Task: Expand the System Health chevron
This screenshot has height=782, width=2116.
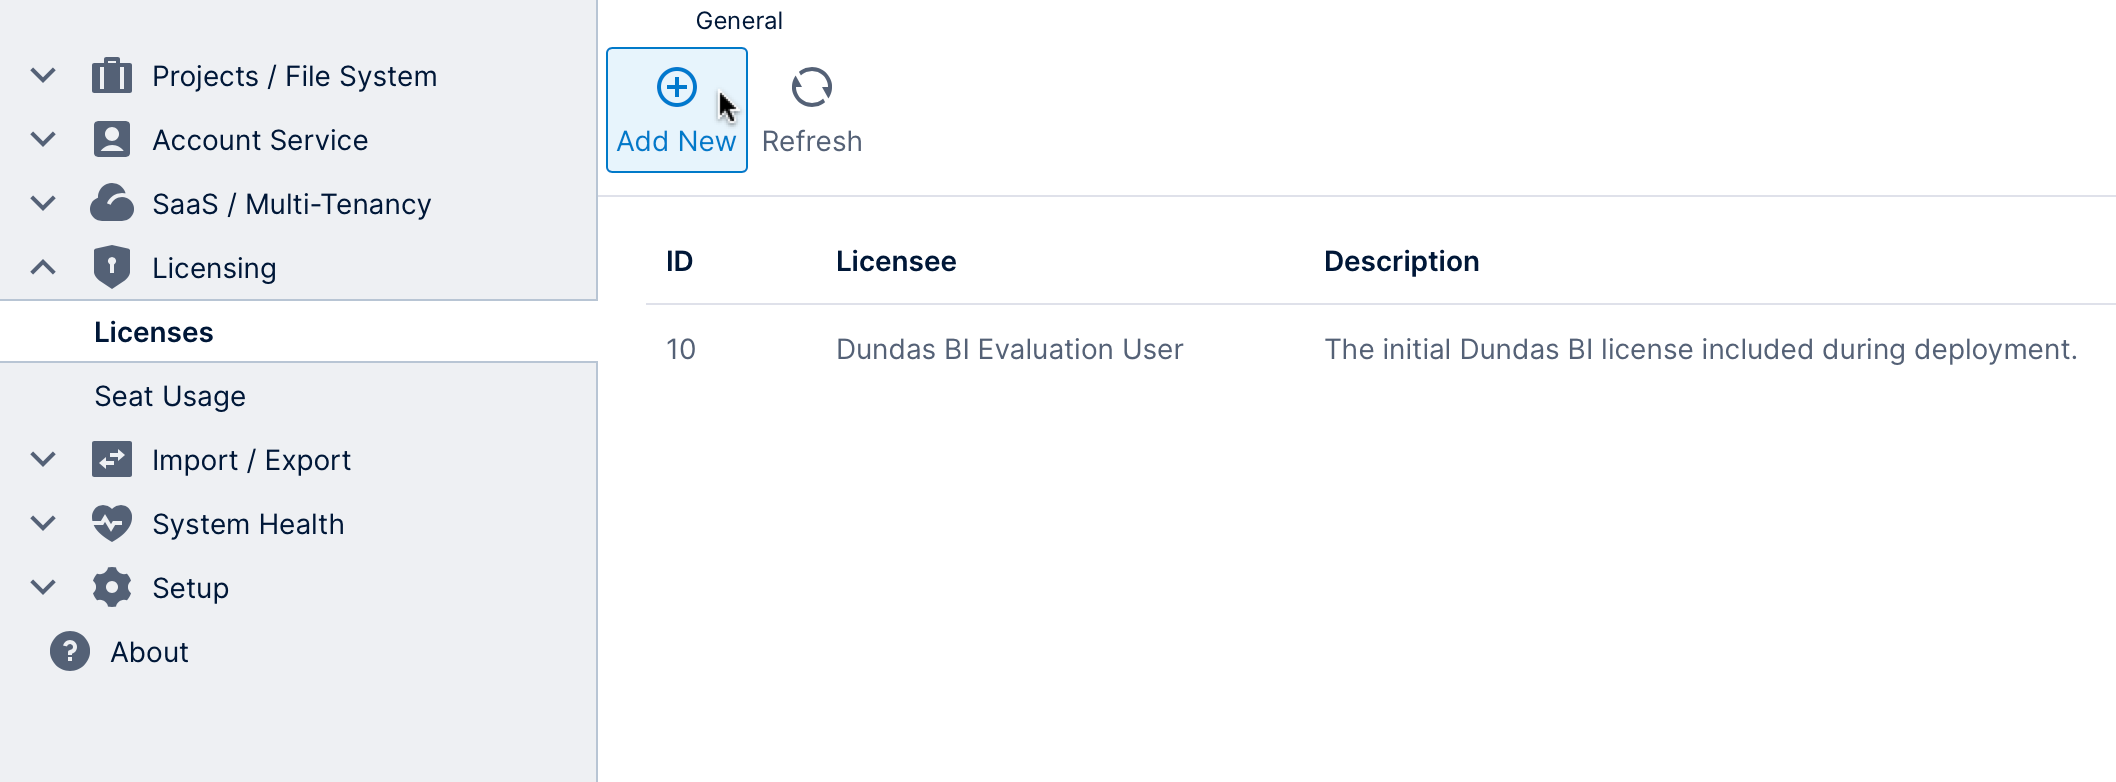Action: pos(43,523)
